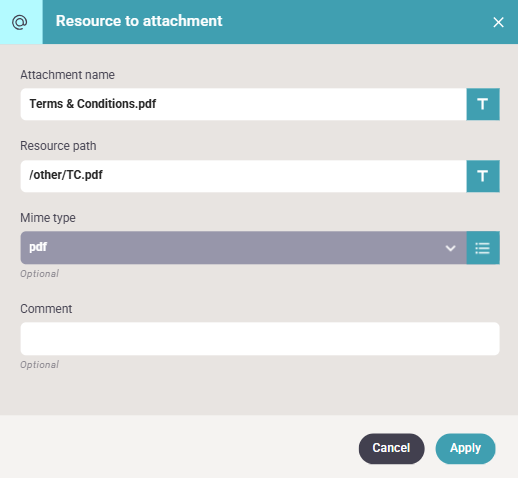Click the Mime type label
This screenshot has height=478, width=518.
click(x=48, y=218)
